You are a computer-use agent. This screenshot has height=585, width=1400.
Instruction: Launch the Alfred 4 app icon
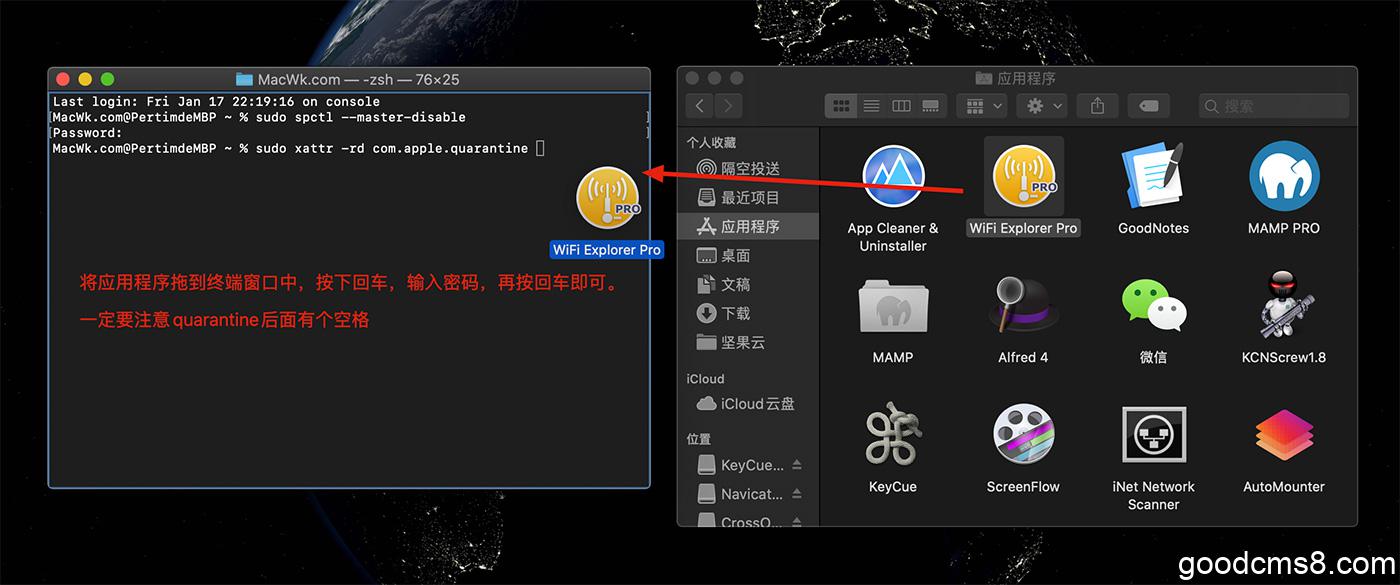coord(1024,306)
